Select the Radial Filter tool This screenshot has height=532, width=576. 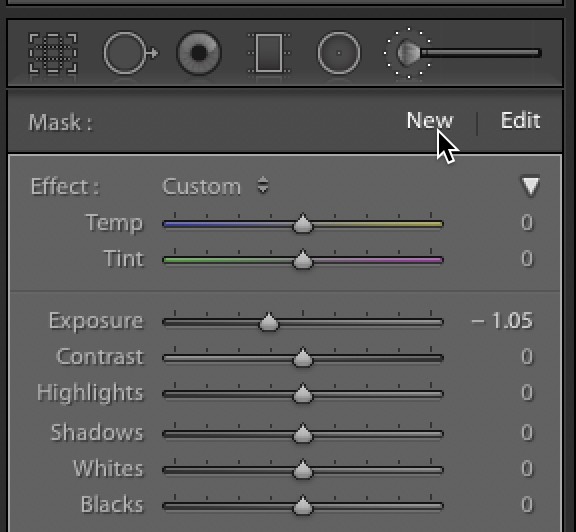[x=339, y=53]
